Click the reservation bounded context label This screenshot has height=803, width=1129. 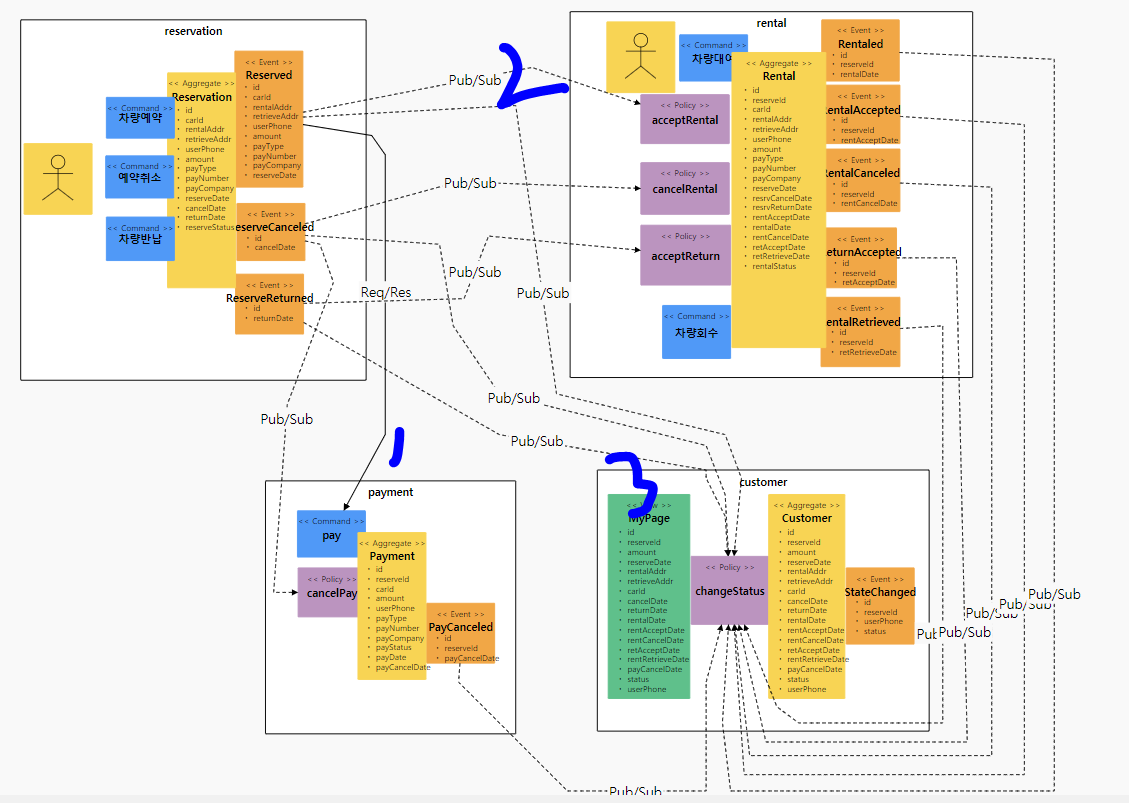click(x=193, y=31)
